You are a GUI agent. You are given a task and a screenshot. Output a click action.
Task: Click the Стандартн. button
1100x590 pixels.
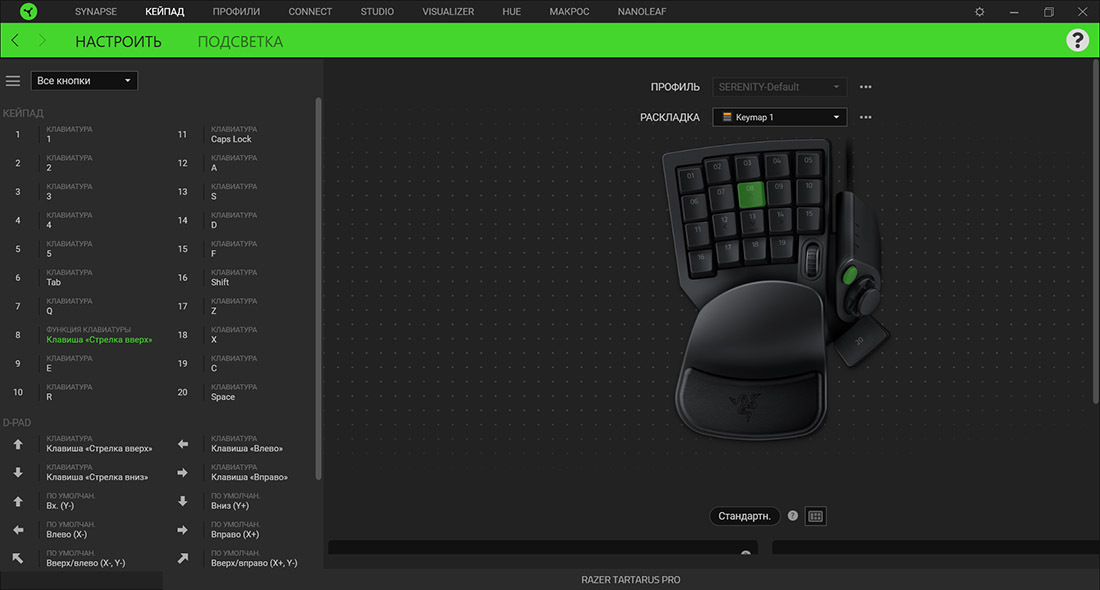click(x=743, y=515)
